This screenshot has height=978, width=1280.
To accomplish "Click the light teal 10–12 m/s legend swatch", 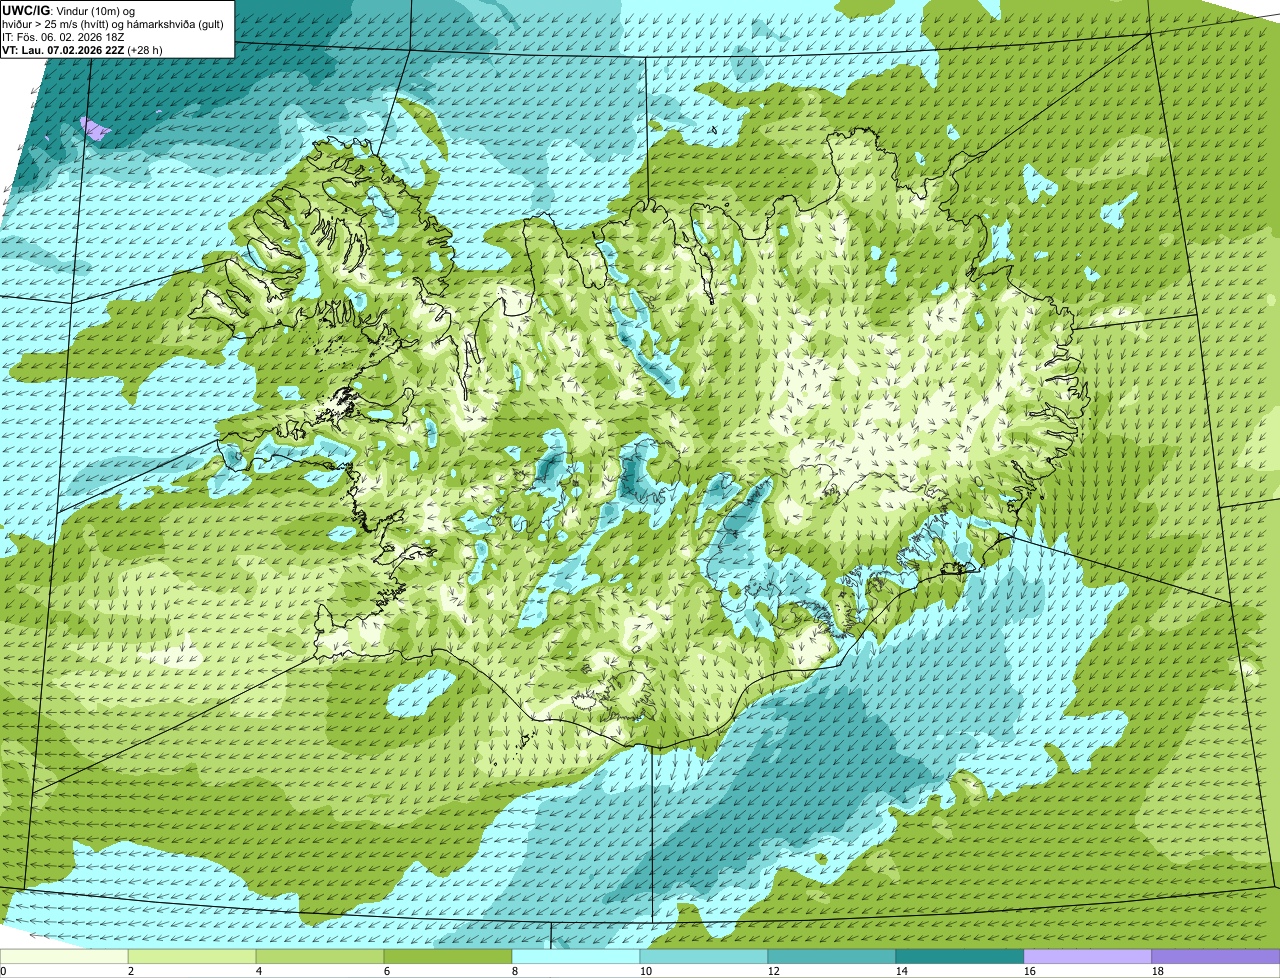I will (x=704, y=957).
